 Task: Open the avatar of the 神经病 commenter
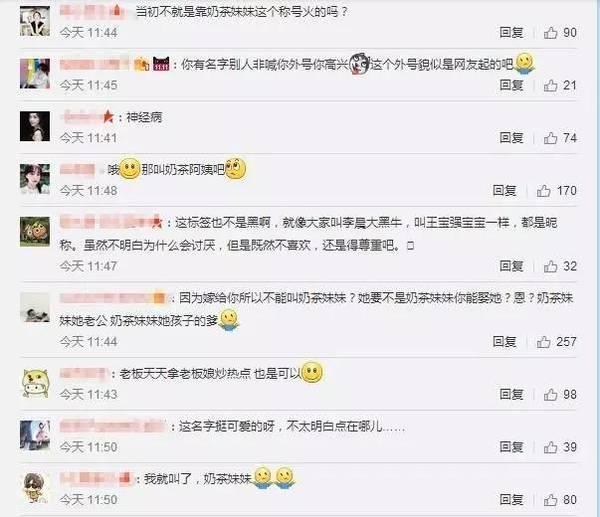pyautogui.click(x=35, y=126)
